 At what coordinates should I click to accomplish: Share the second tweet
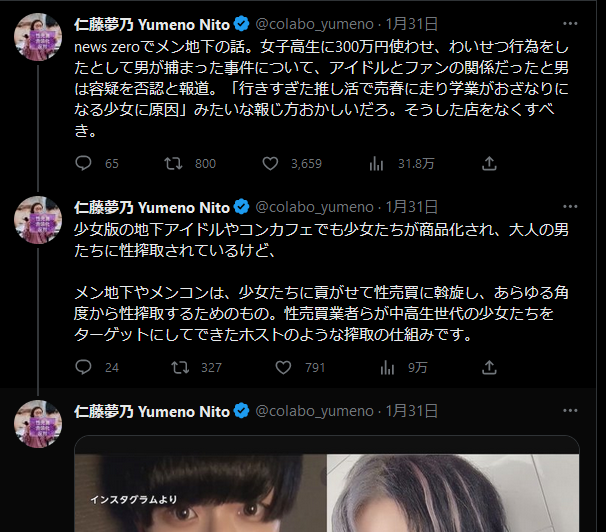tap(489, 367)
